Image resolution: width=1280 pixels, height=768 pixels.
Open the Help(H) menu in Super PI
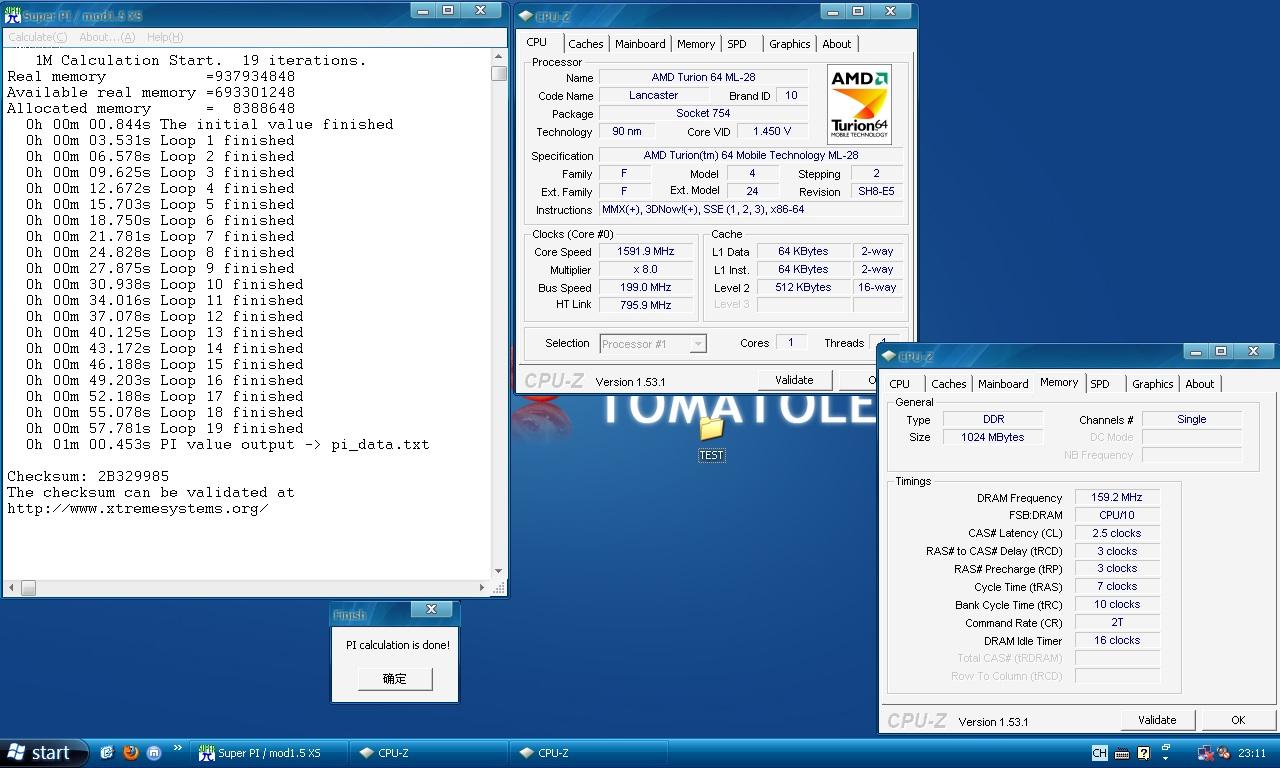(165, 37)
